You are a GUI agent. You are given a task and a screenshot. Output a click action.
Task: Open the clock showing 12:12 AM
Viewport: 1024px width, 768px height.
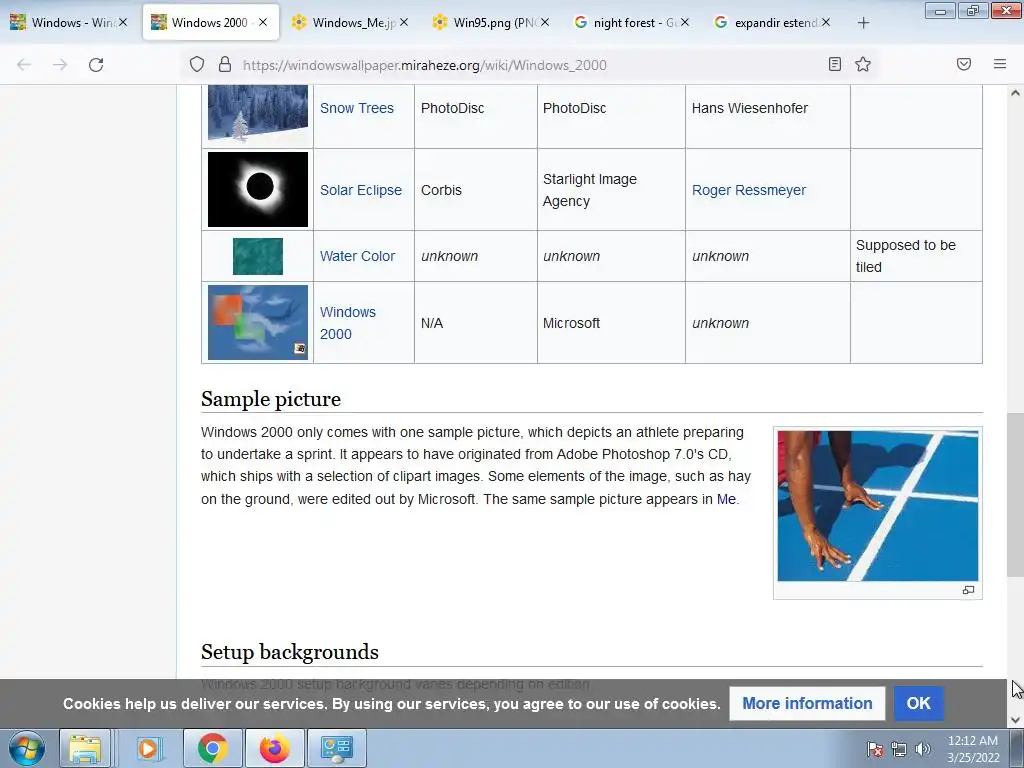pos(973,749)
